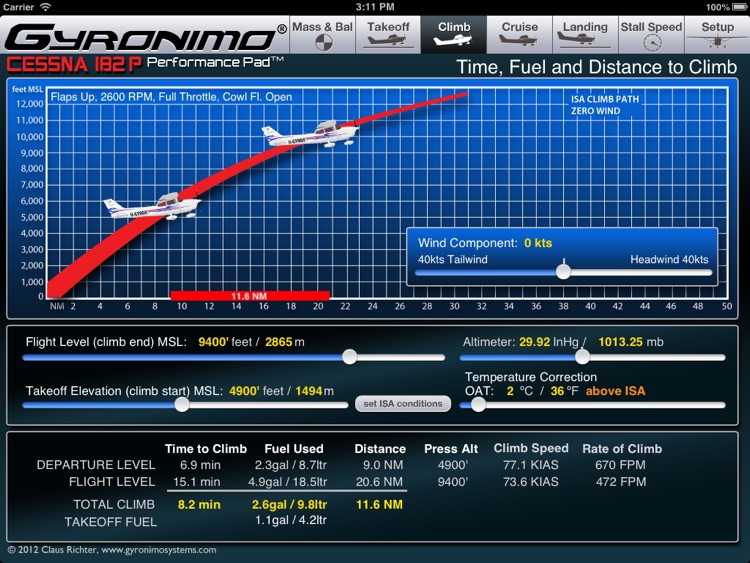Screen dimensions: 750x563
Task: Click the above ISA label
Action: tap(615, 391)
